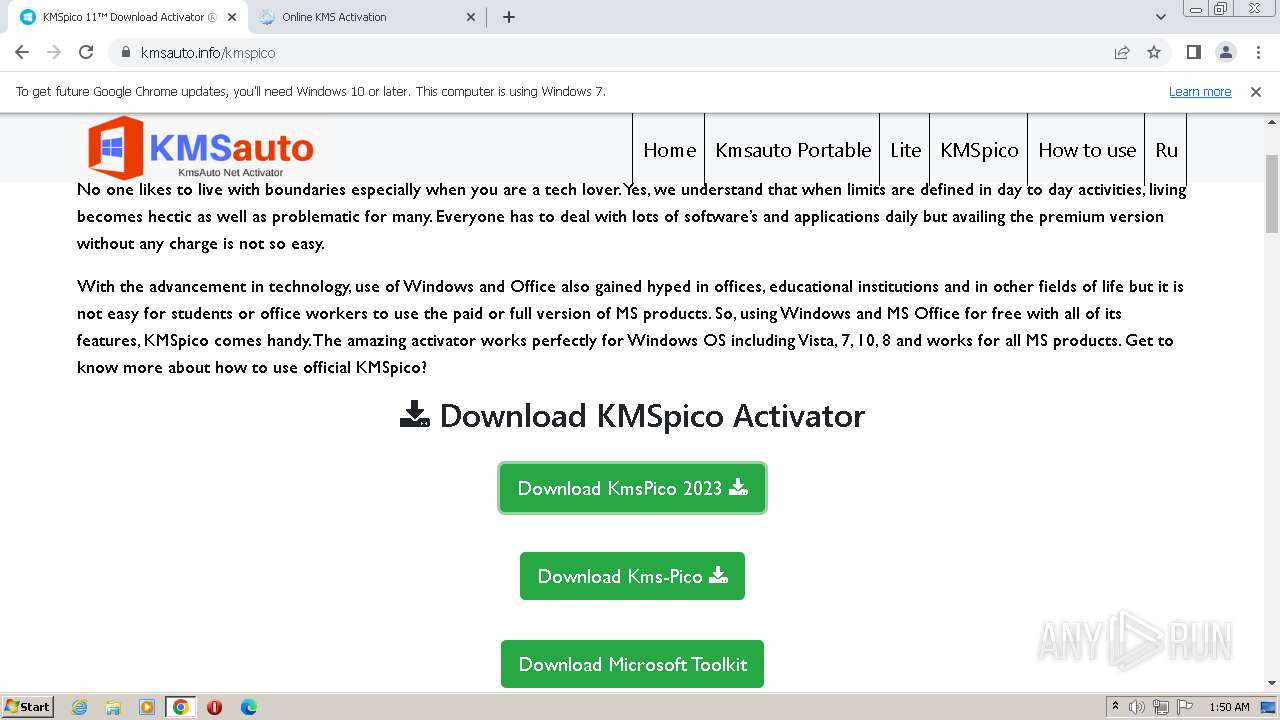Open the Chrome profile avatar
This screenshot has width=1280, height=720.
[1225, 53]
